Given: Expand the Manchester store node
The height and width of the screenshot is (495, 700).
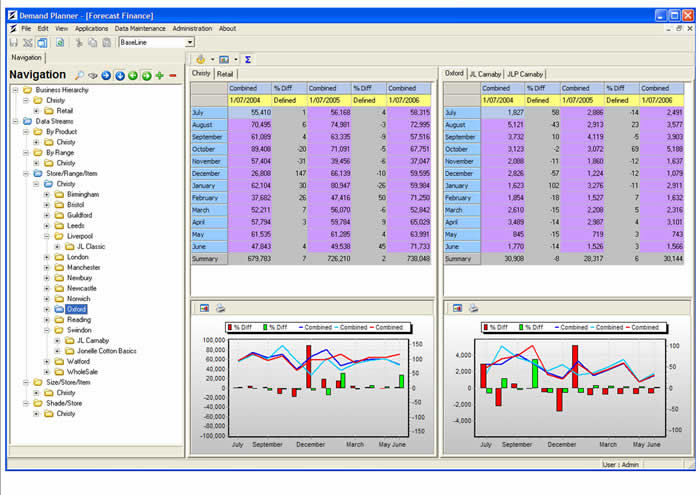Looking at the screenshot, I should 47,267.
